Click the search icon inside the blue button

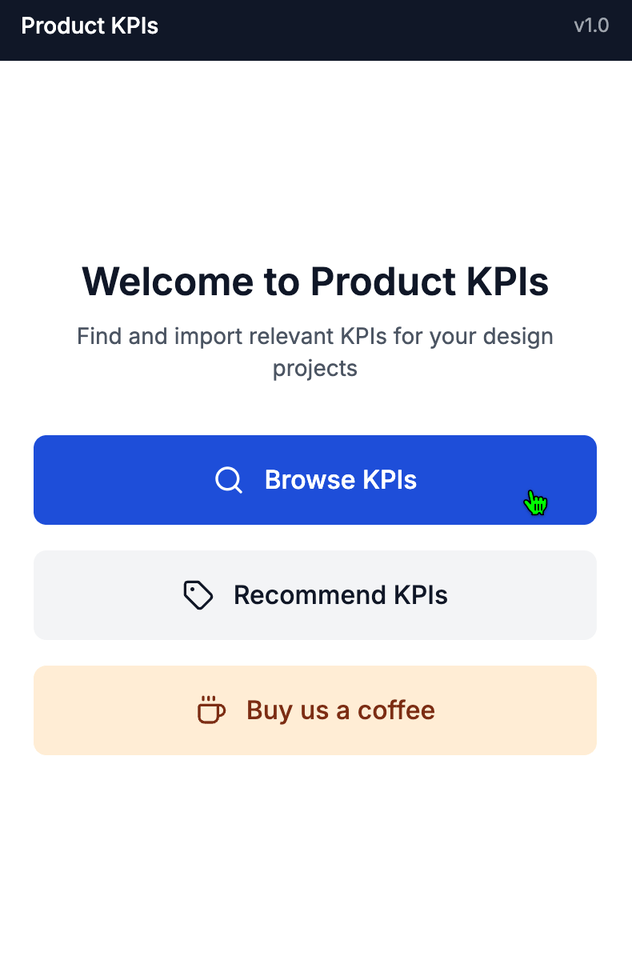click(x=228, y=480)
